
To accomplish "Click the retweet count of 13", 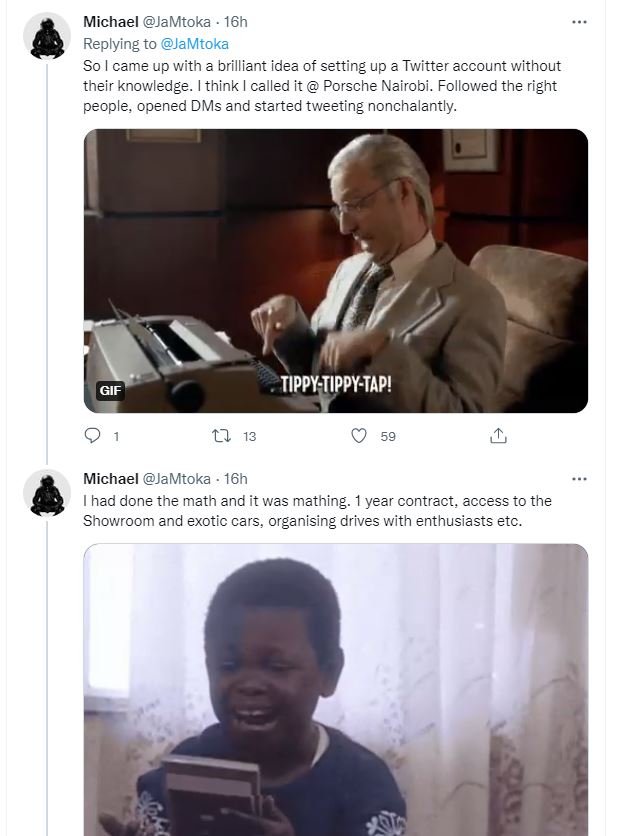I will click(250, 436).
